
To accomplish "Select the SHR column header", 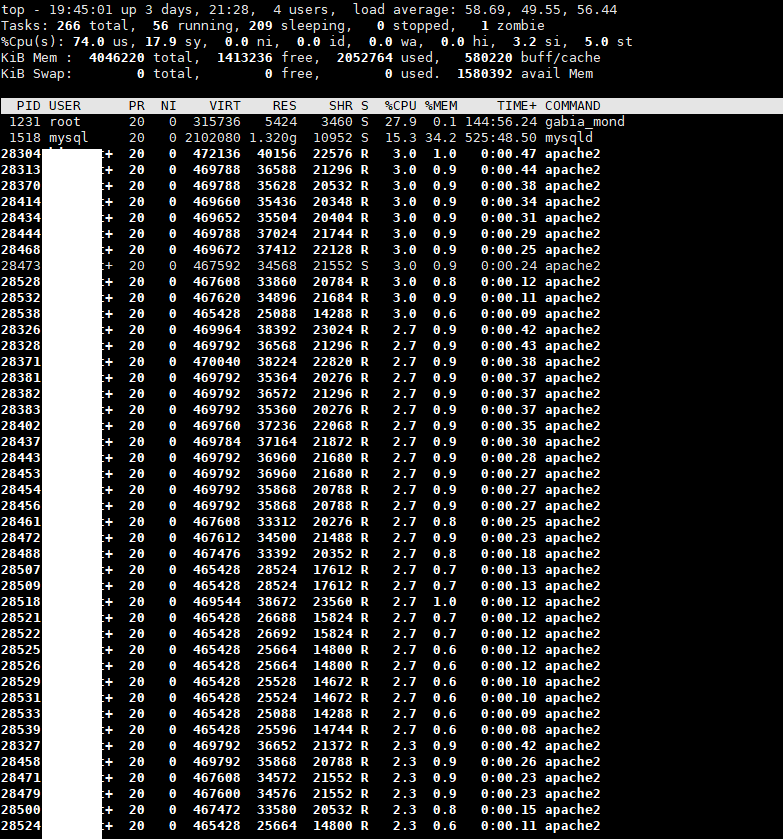I will [340, 106].
